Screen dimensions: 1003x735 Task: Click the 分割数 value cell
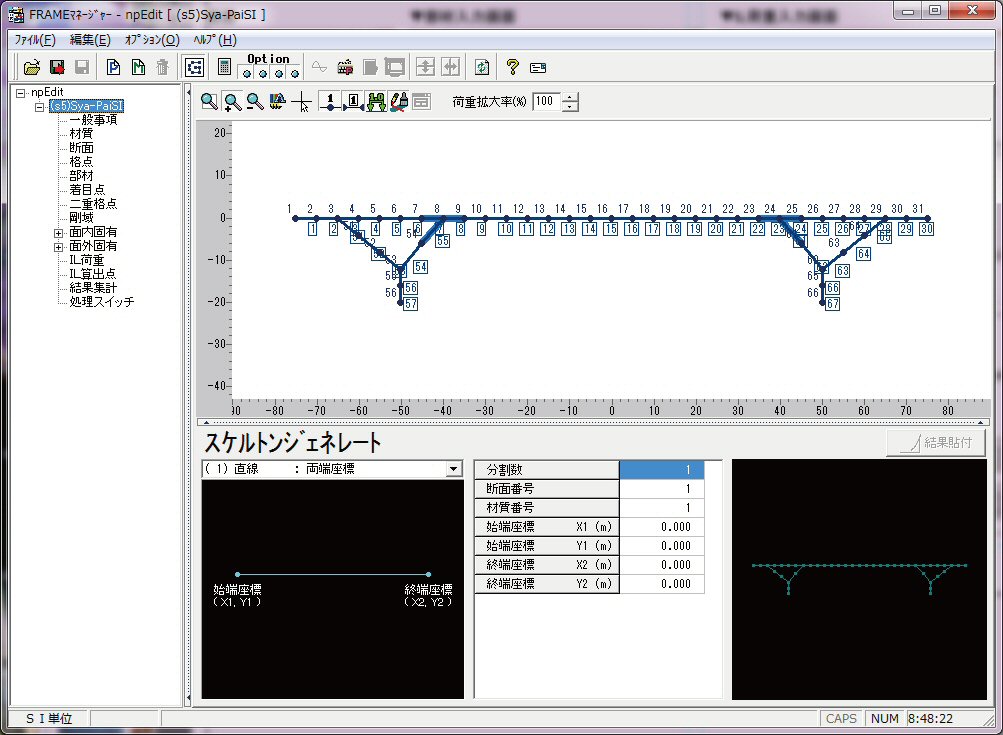coord(661,470)
